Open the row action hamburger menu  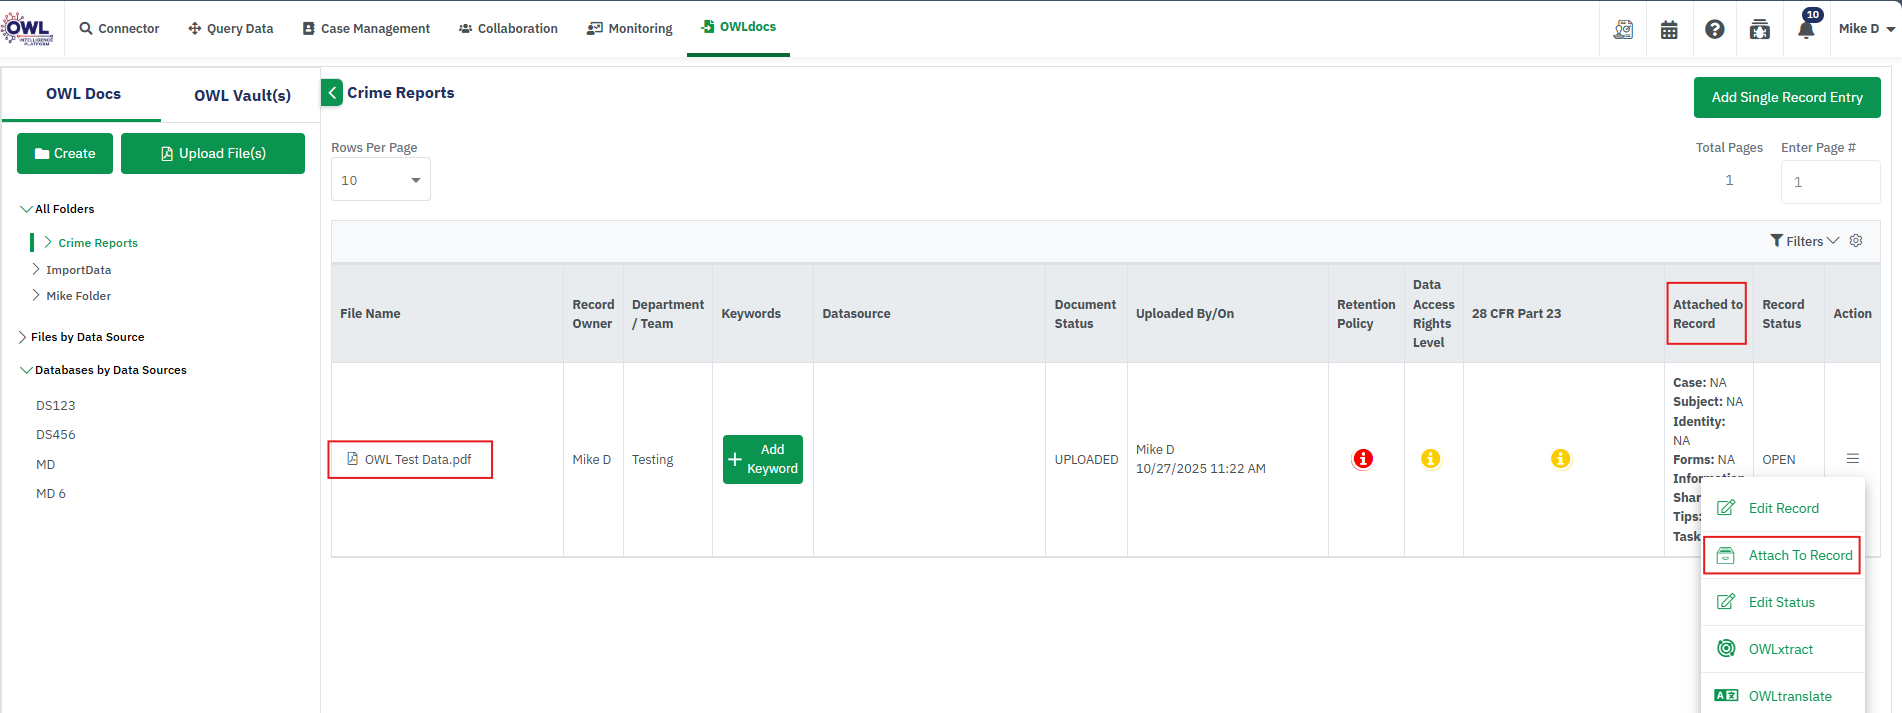coord(1852,459)
